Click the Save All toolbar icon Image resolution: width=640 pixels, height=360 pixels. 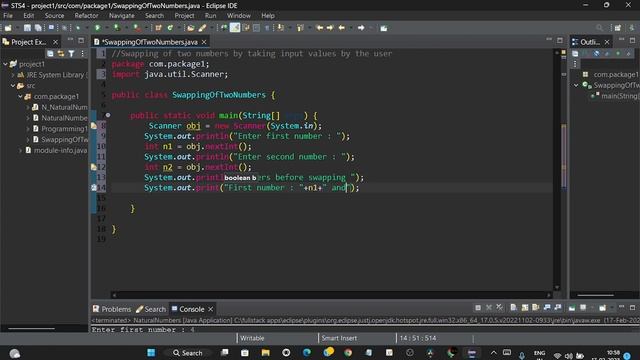point(38,28)
